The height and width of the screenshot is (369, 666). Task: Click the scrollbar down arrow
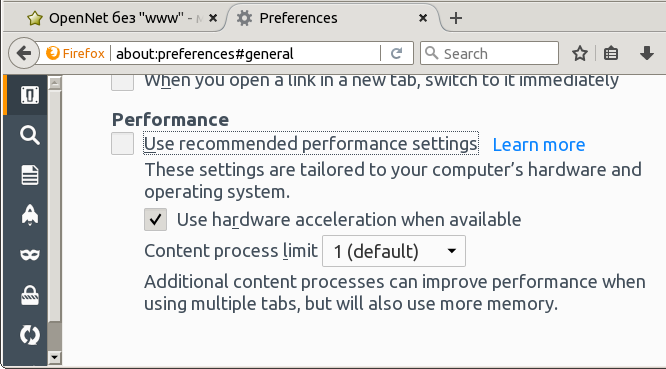click(x=54, y=358)
